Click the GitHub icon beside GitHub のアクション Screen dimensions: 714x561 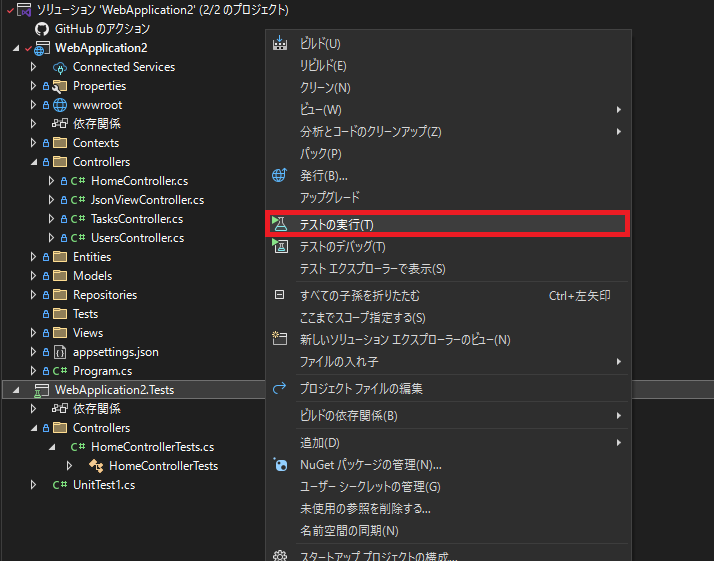pyautogui.click(x=41, y=29)
